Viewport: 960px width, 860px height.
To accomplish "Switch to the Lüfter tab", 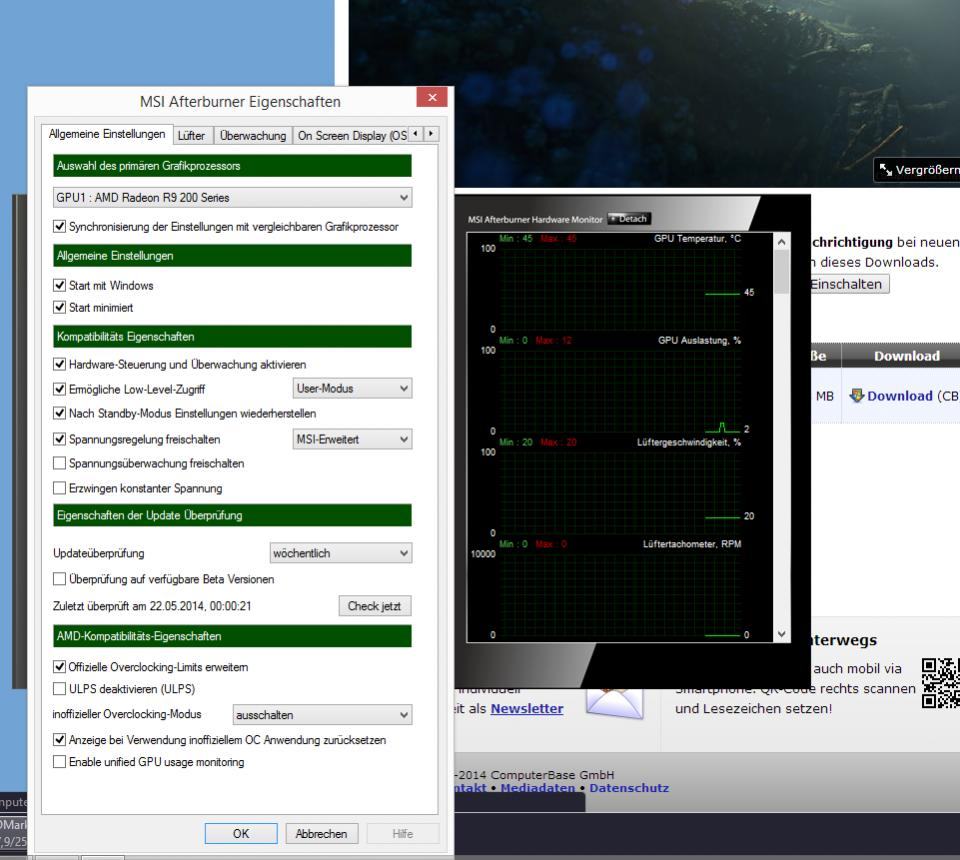I will tap(192, 135).
